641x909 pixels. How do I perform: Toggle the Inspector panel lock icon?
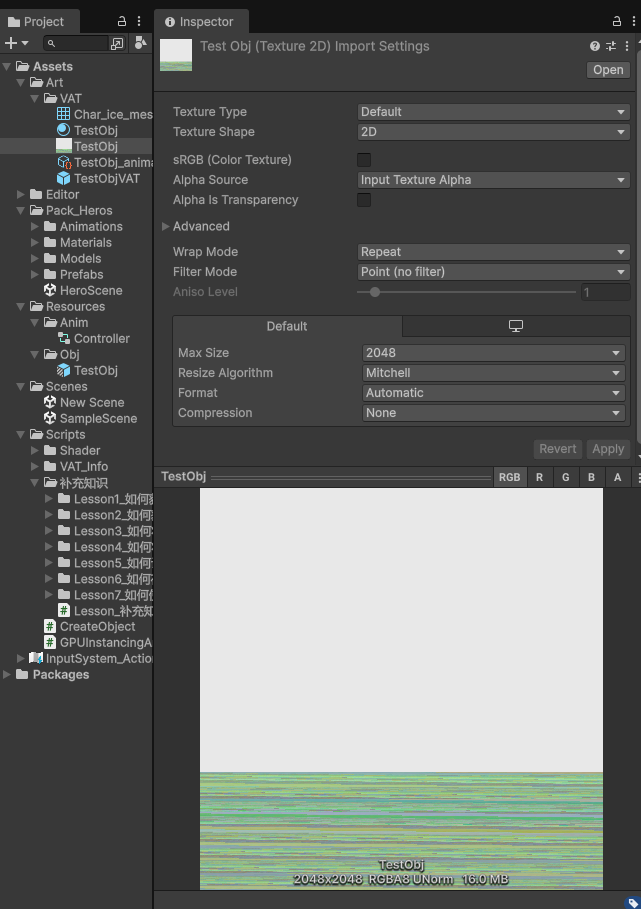[617, 21]
